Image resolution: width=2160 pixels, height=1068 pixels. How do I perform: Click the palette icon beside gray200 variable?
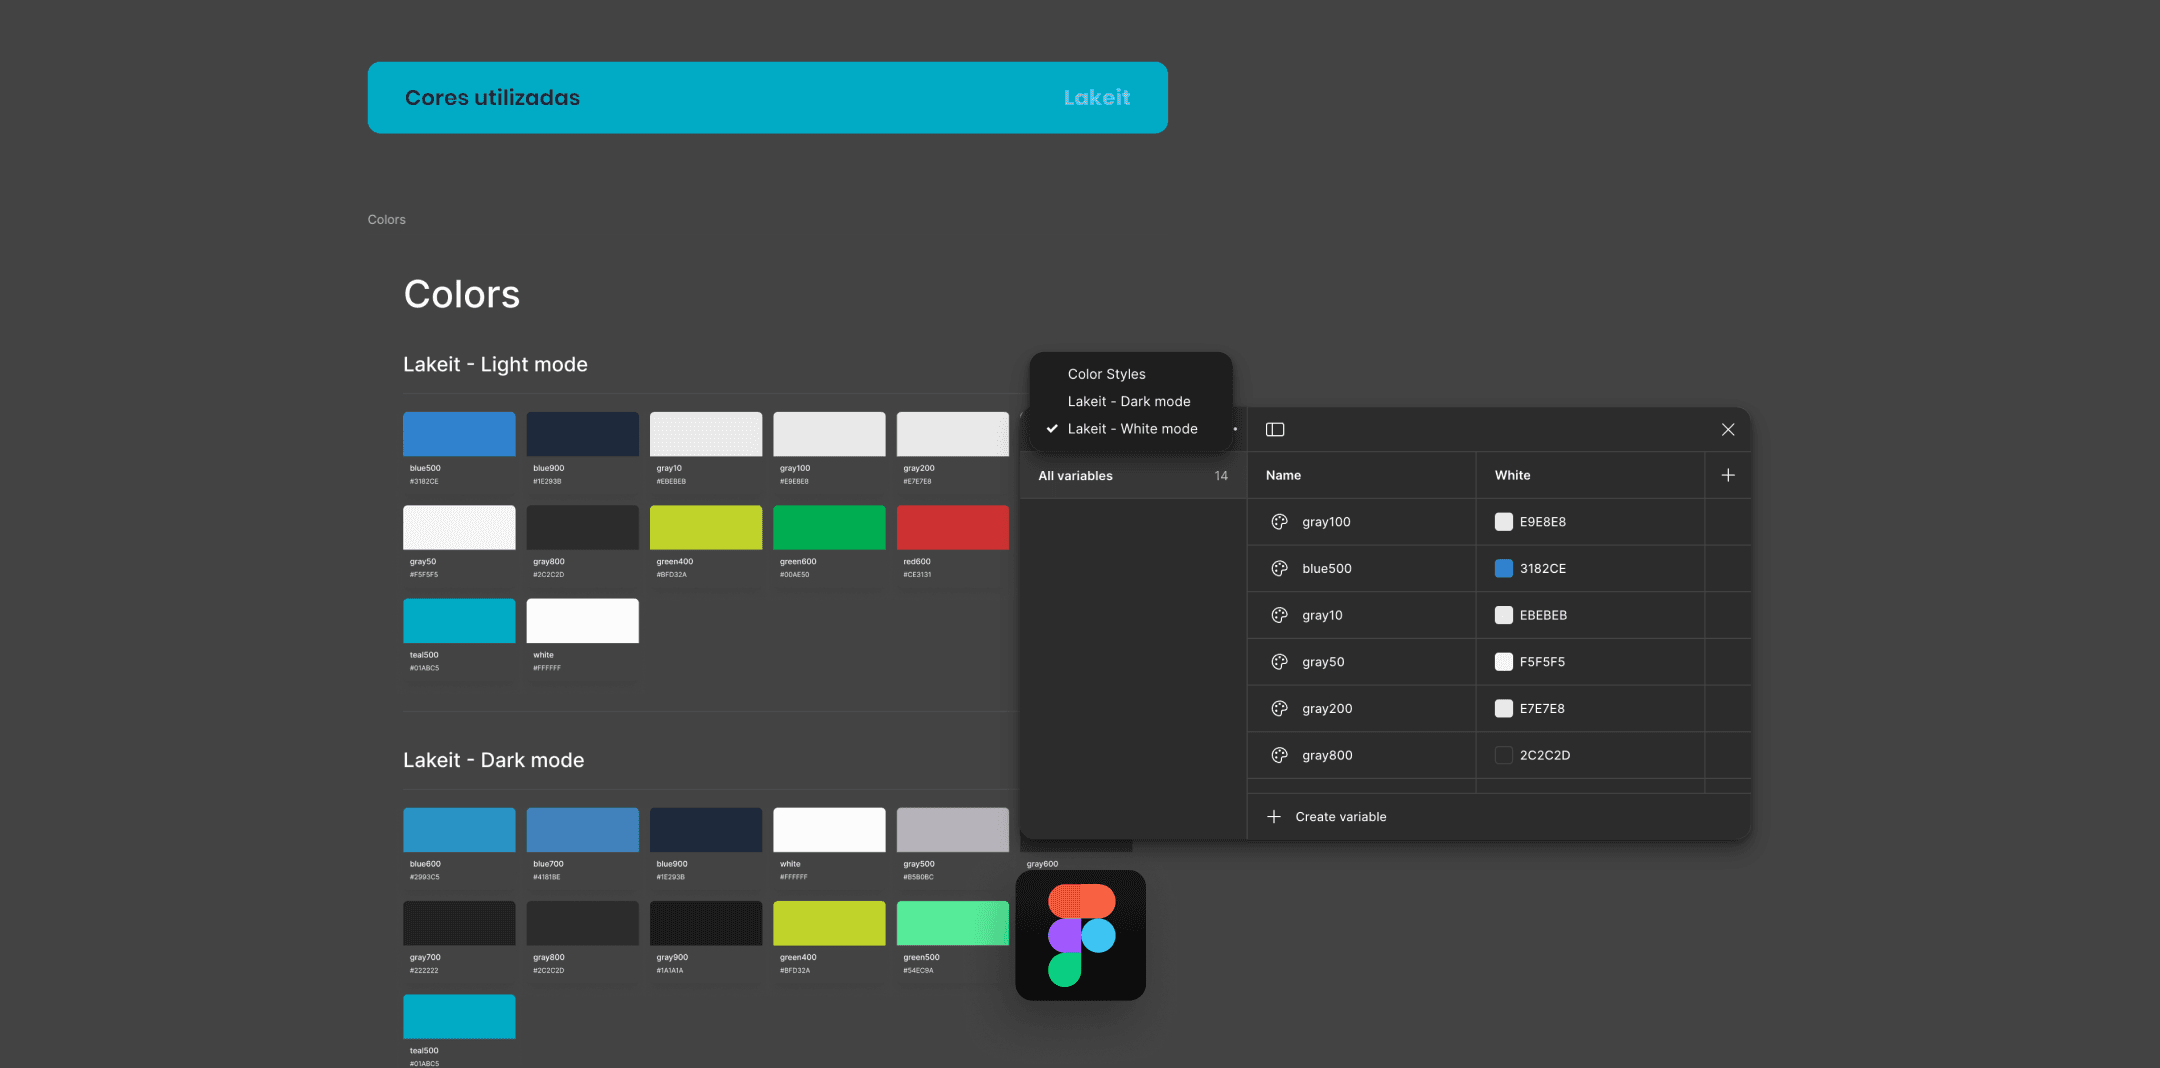point(1279,709)
